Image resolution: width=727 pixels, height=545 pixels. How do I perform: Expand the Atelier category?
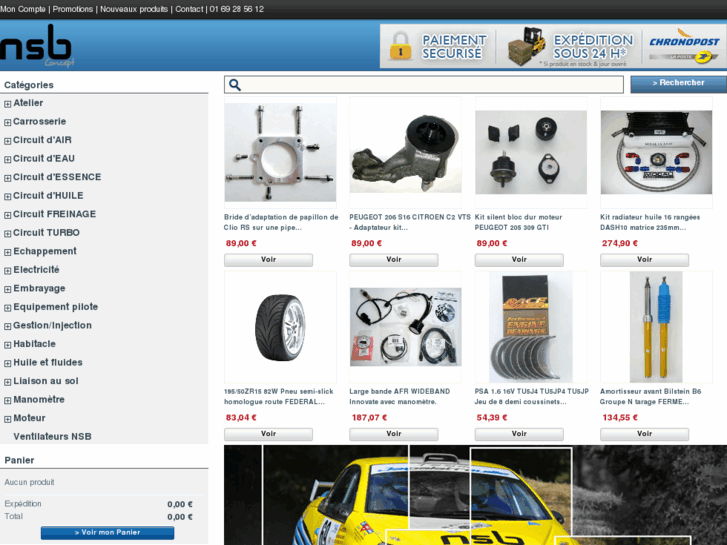coord(7,104)
